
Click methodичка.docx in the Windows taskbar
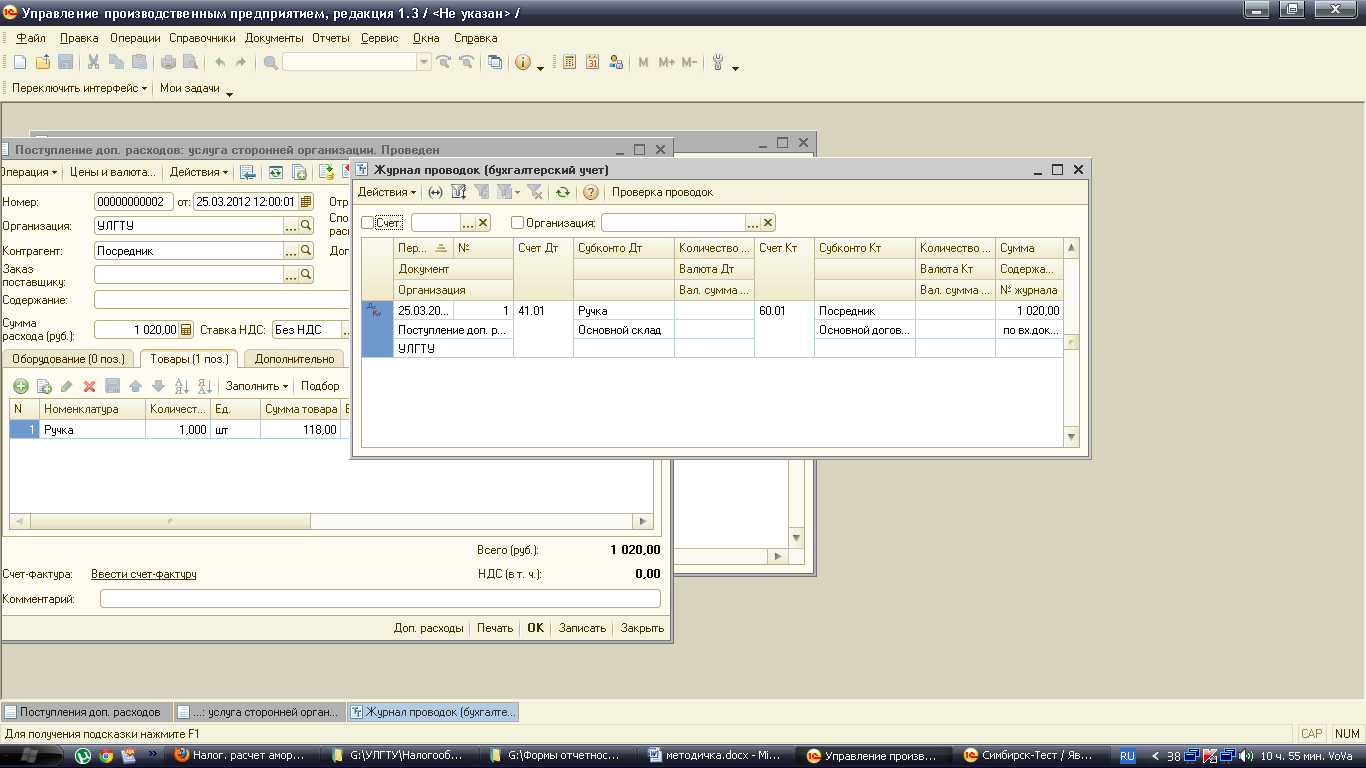pyautogui.click(x=714, y=756)
